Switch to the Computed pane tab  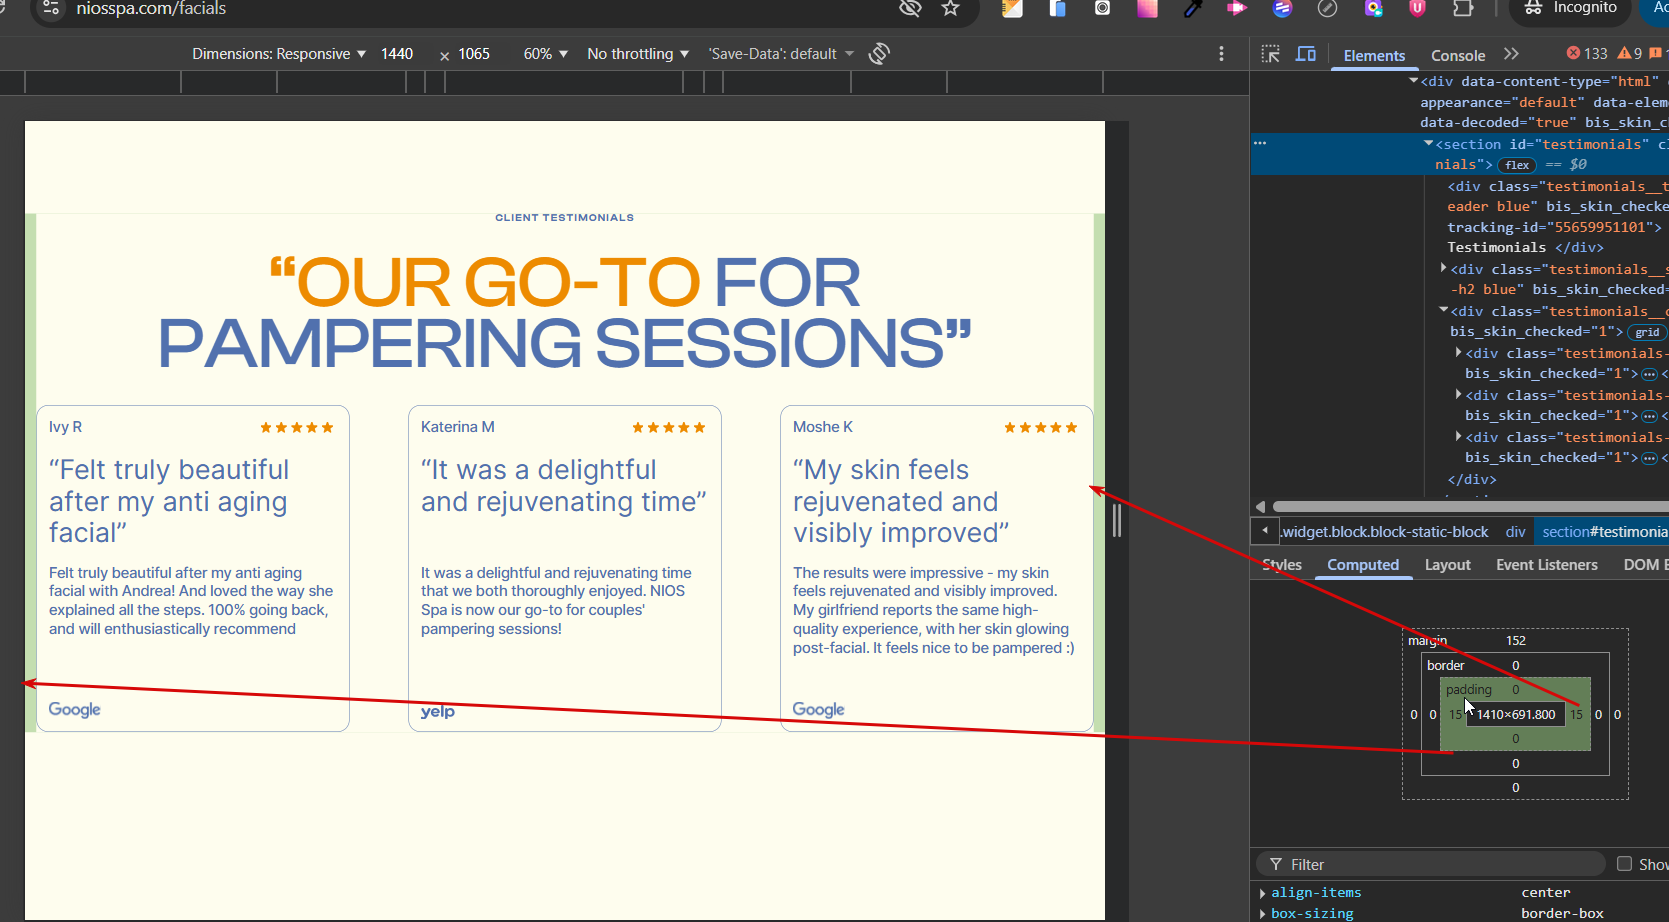[x=1363, y=565]
